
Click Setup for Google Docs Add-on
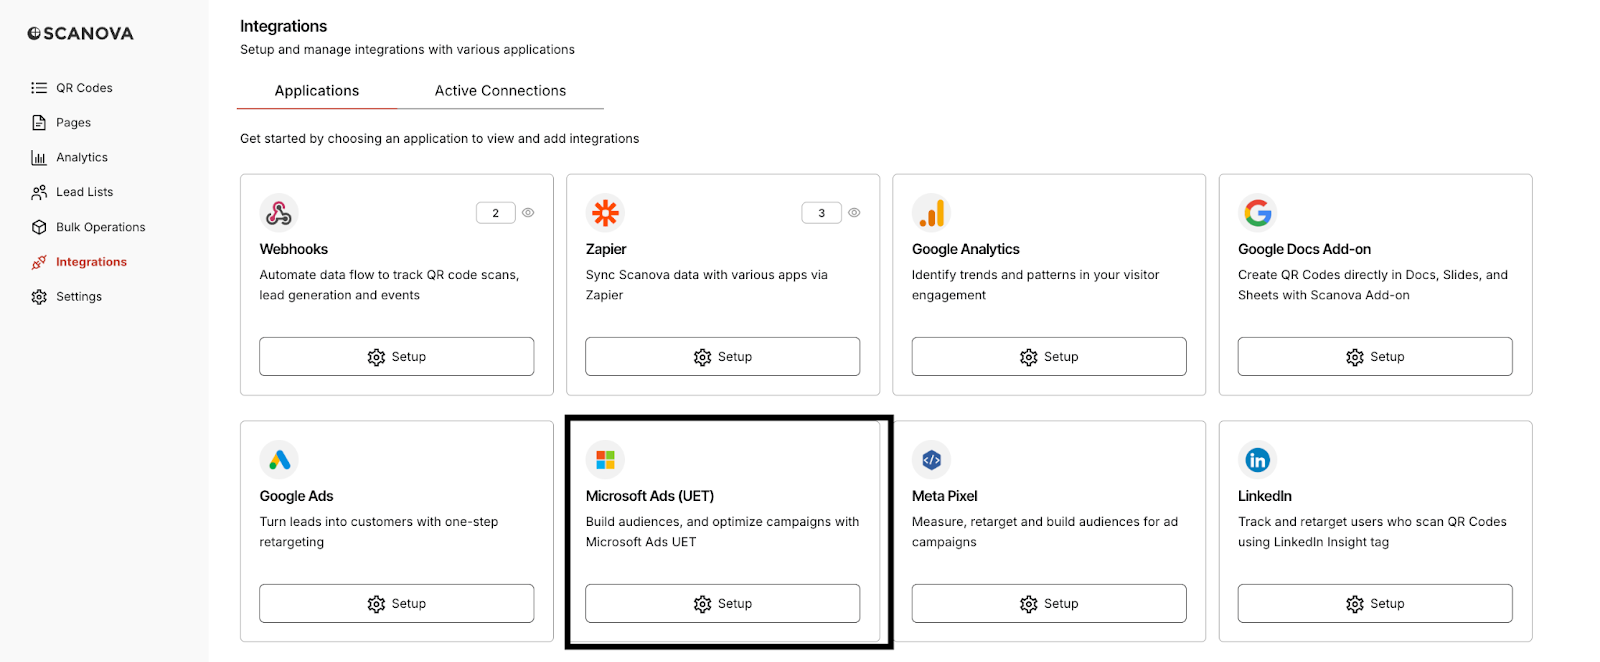tap(1375, 357)
